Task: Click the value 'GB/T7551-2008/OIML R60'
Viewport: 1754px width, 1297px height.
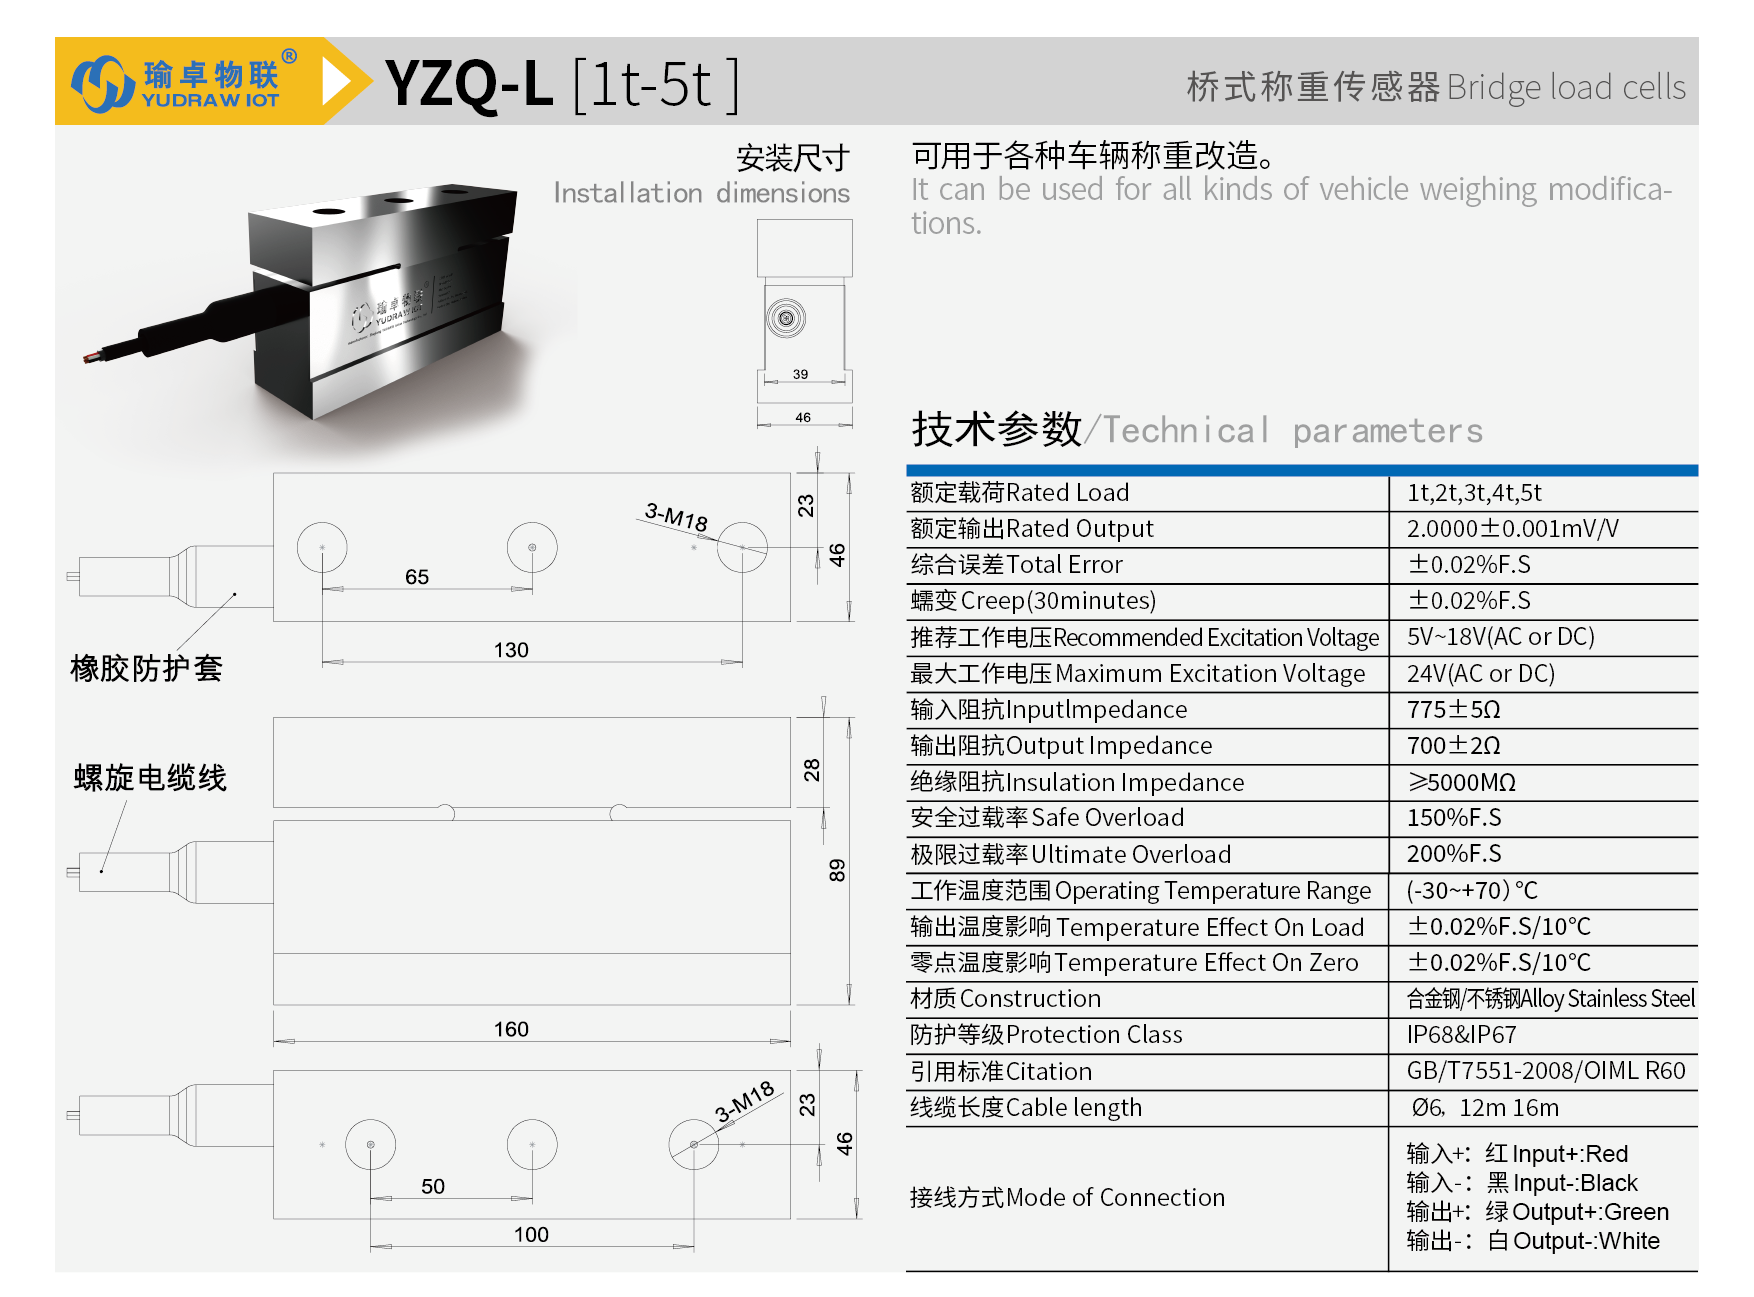Action: [x=1546, y=1070]
